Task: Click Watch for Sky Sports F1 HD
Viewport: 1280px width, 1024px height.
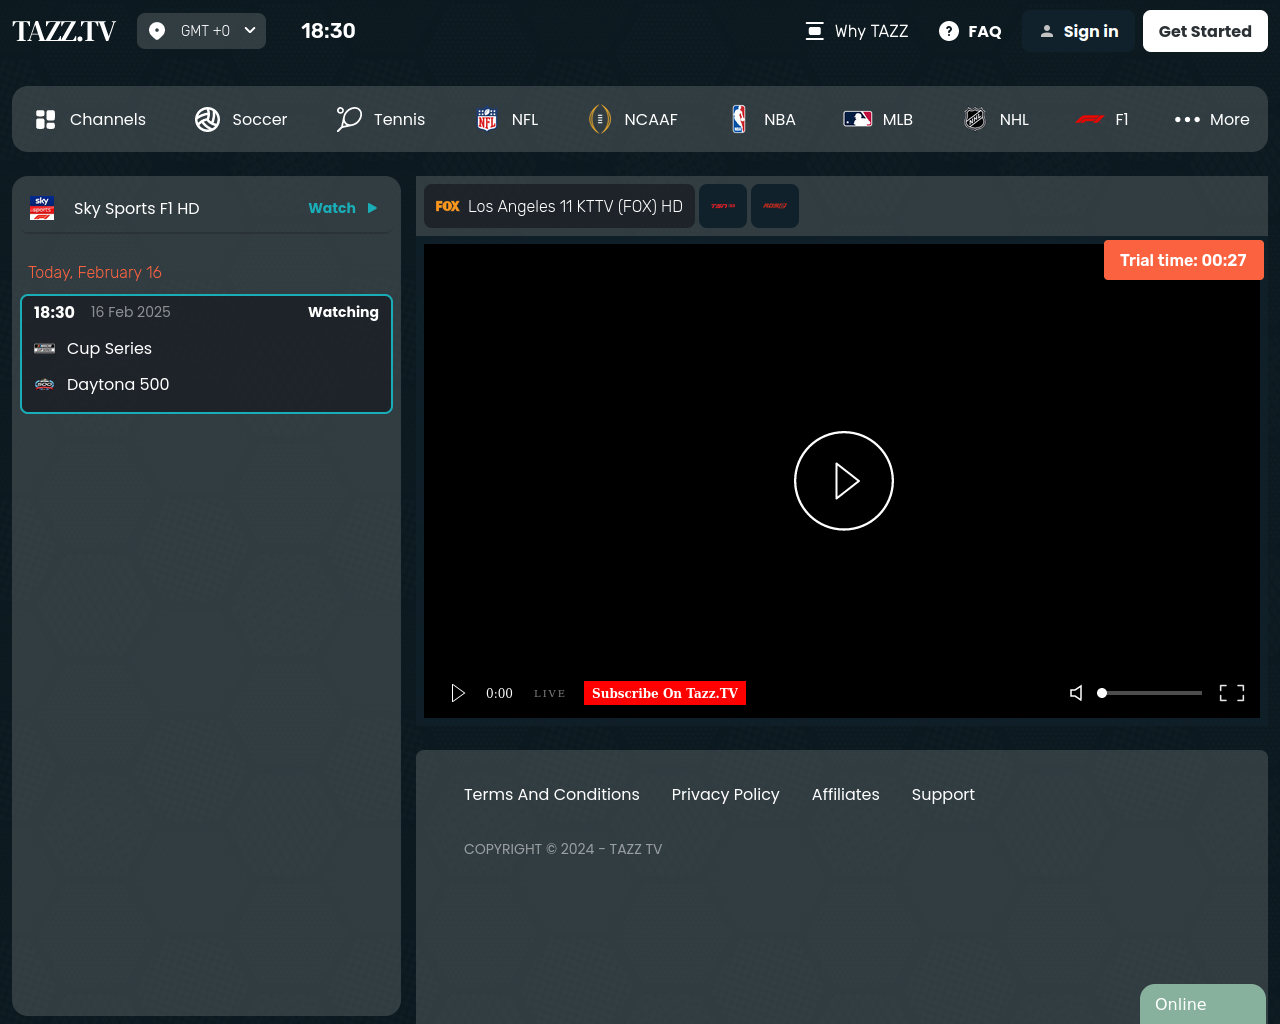Action: click(332, 208)
